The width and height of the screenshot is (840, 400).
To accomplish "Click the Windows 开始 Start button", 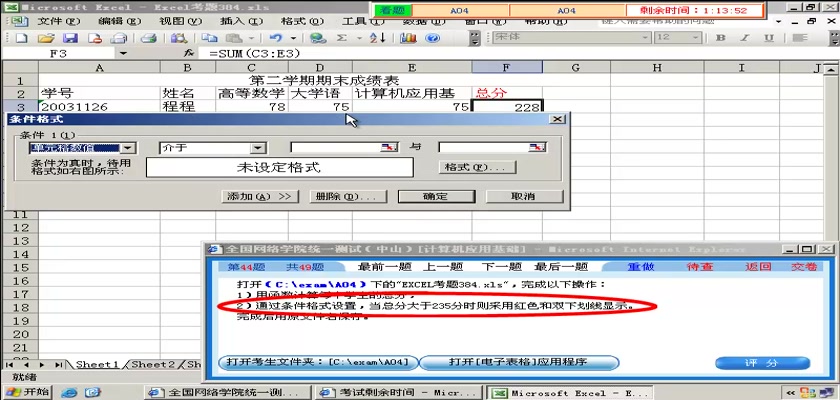I will point(26,393).
